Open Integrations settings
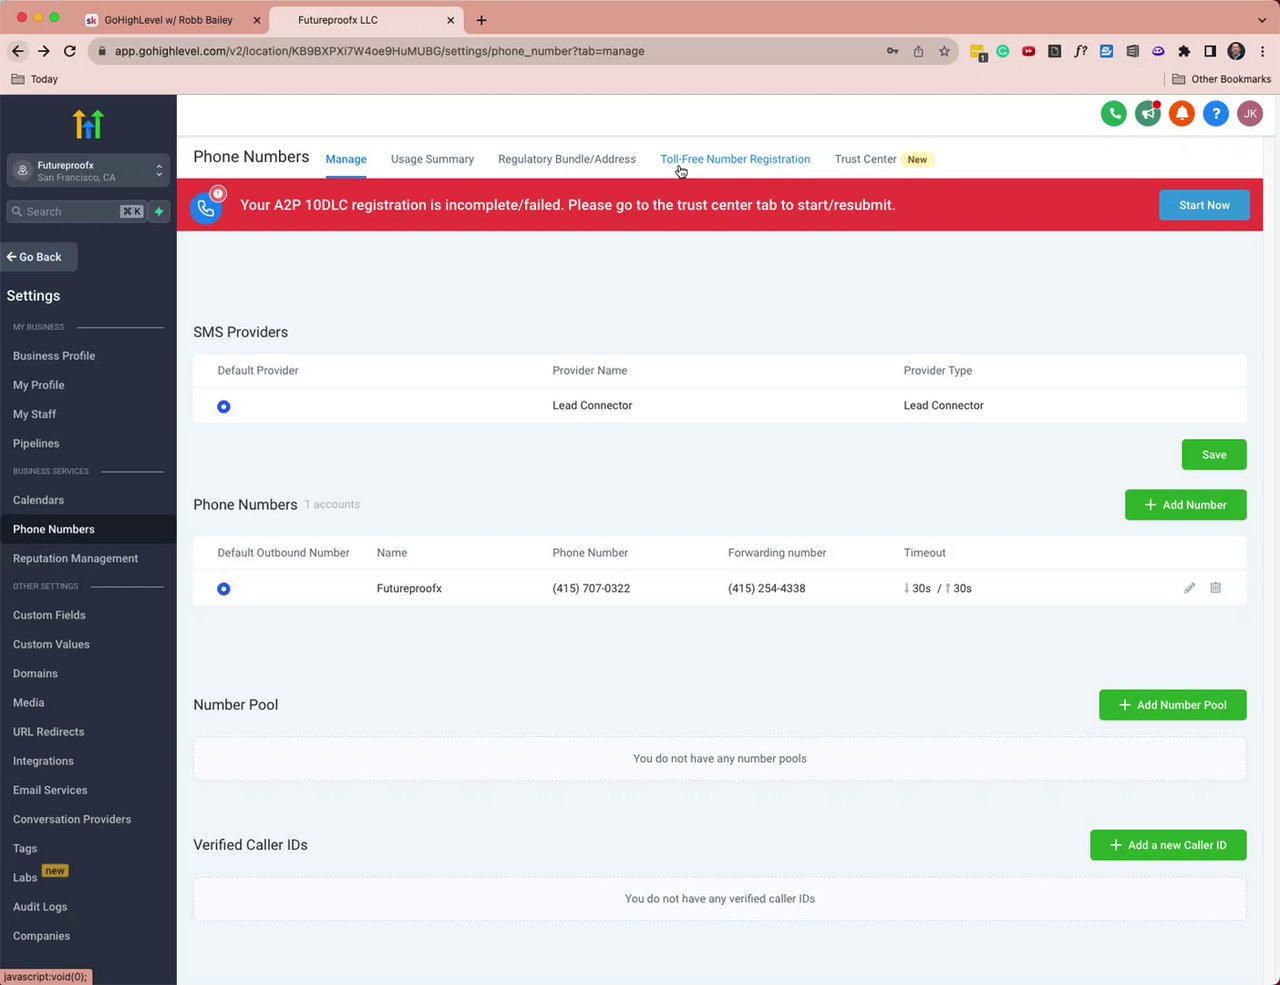This screenshot has width=1280, height=985. tap(43, 761)
